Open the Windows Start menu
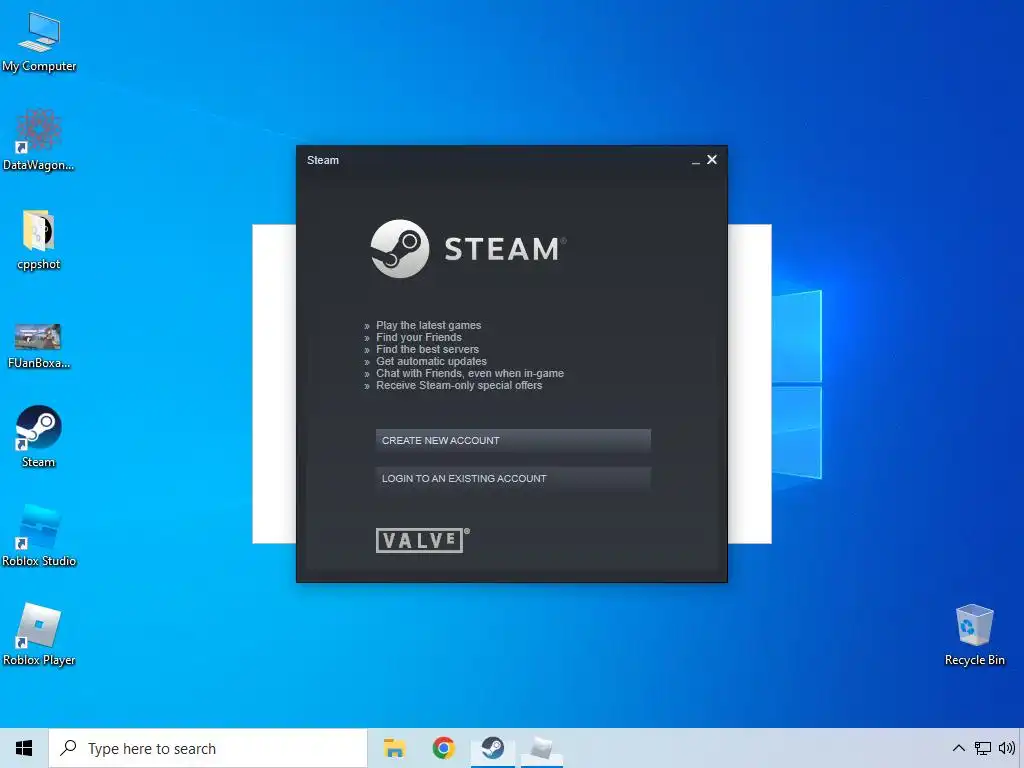 click(x=24, y=748)
